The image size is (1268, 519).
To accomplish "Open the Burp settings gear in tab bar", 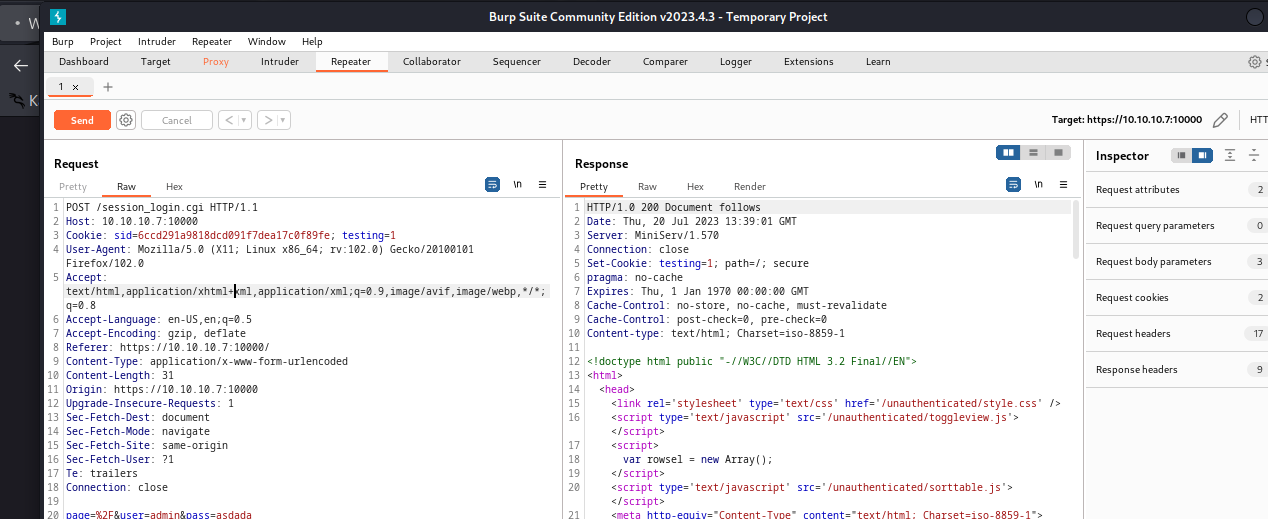I will pyautogui.click(x=1255, y=62).
